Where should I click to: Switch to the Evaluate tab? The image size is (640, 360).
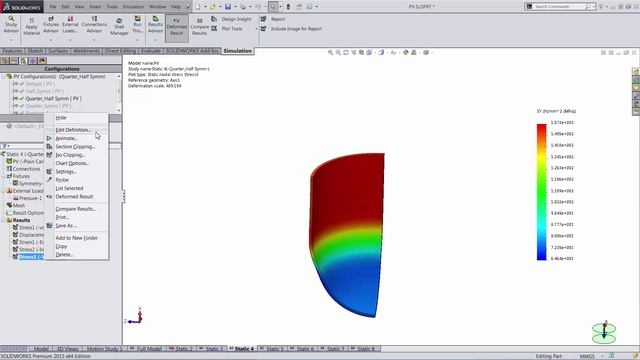point(151,51)
